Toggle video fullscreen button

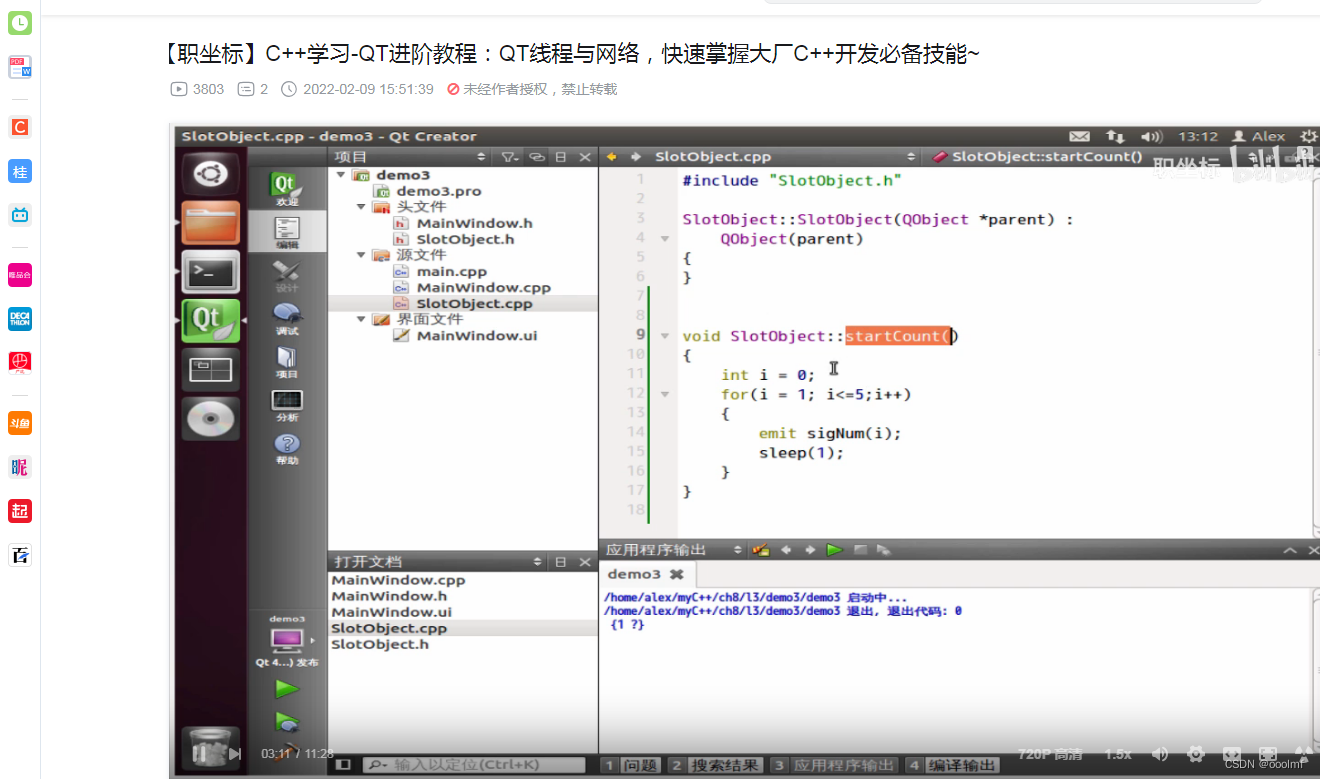coord(1268,754)
